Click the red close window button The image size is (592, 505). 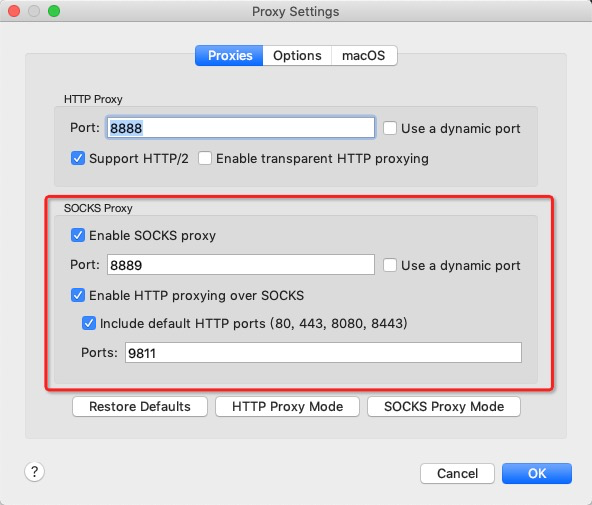click(14, 11)
